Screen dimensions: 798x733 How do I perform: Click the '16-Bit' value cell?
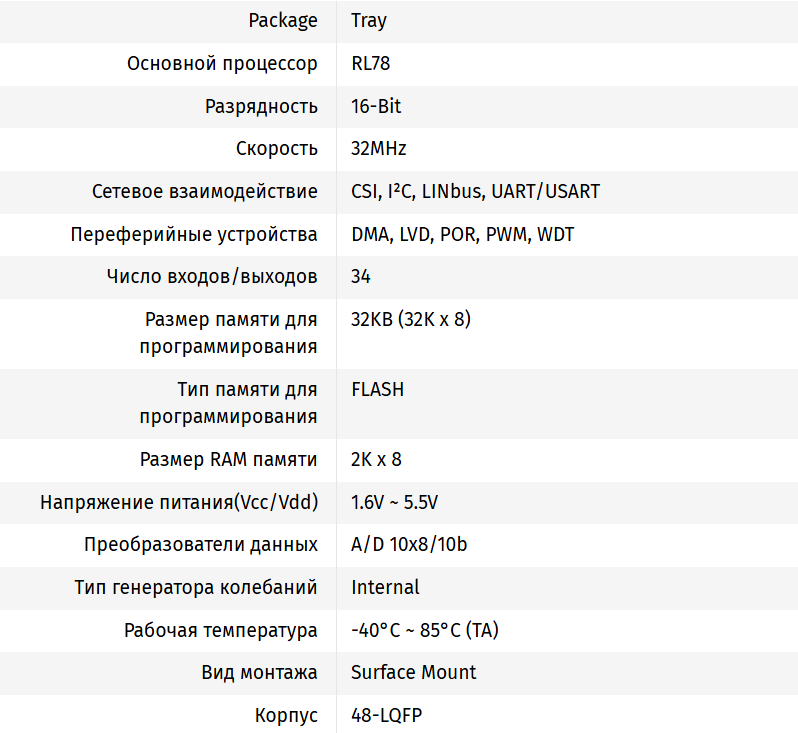[376, 106]
